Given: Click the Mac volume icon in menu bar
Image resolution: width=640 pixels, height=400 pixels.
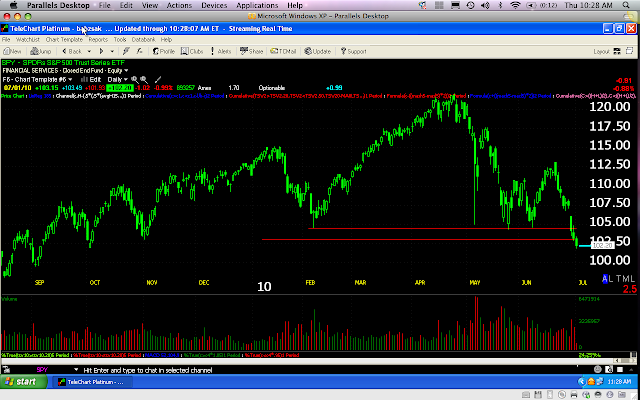Looking at the screenshot, I should [485, 5].
